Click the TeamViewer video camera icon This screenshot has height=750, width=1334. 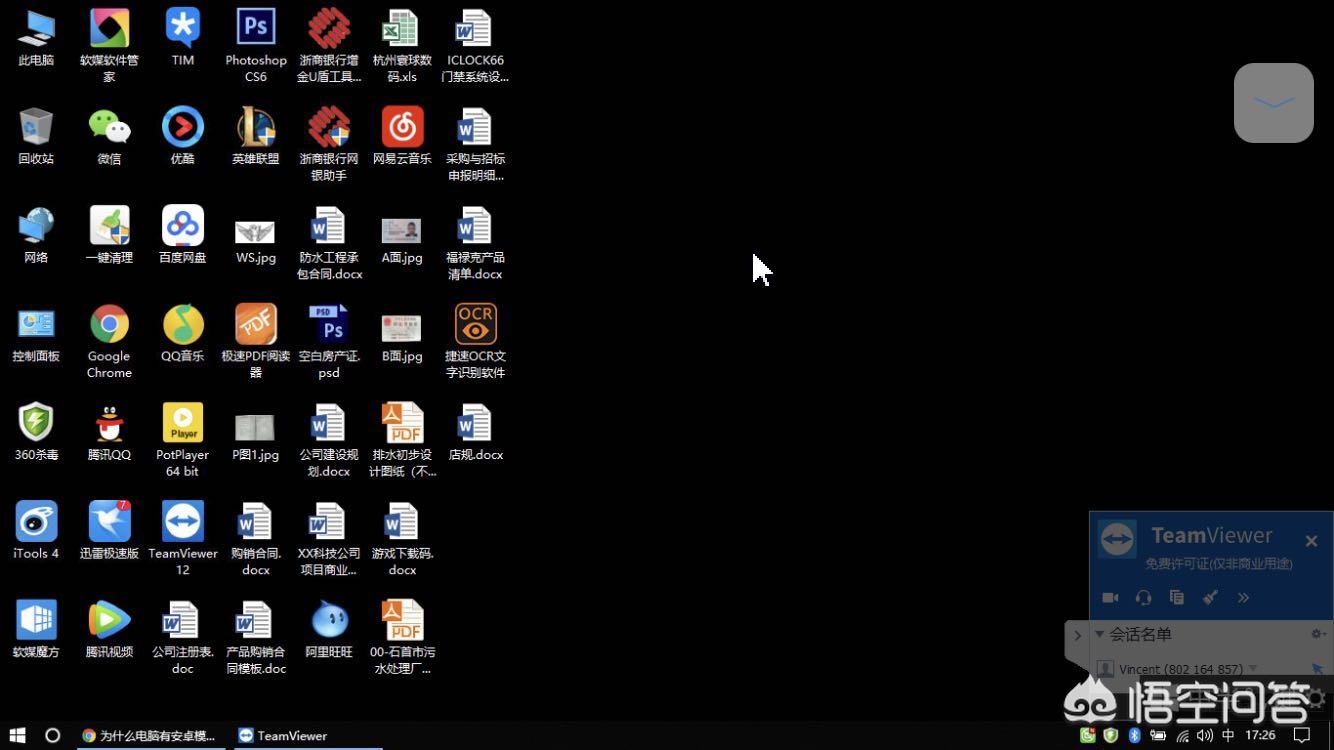(1110, 597)
